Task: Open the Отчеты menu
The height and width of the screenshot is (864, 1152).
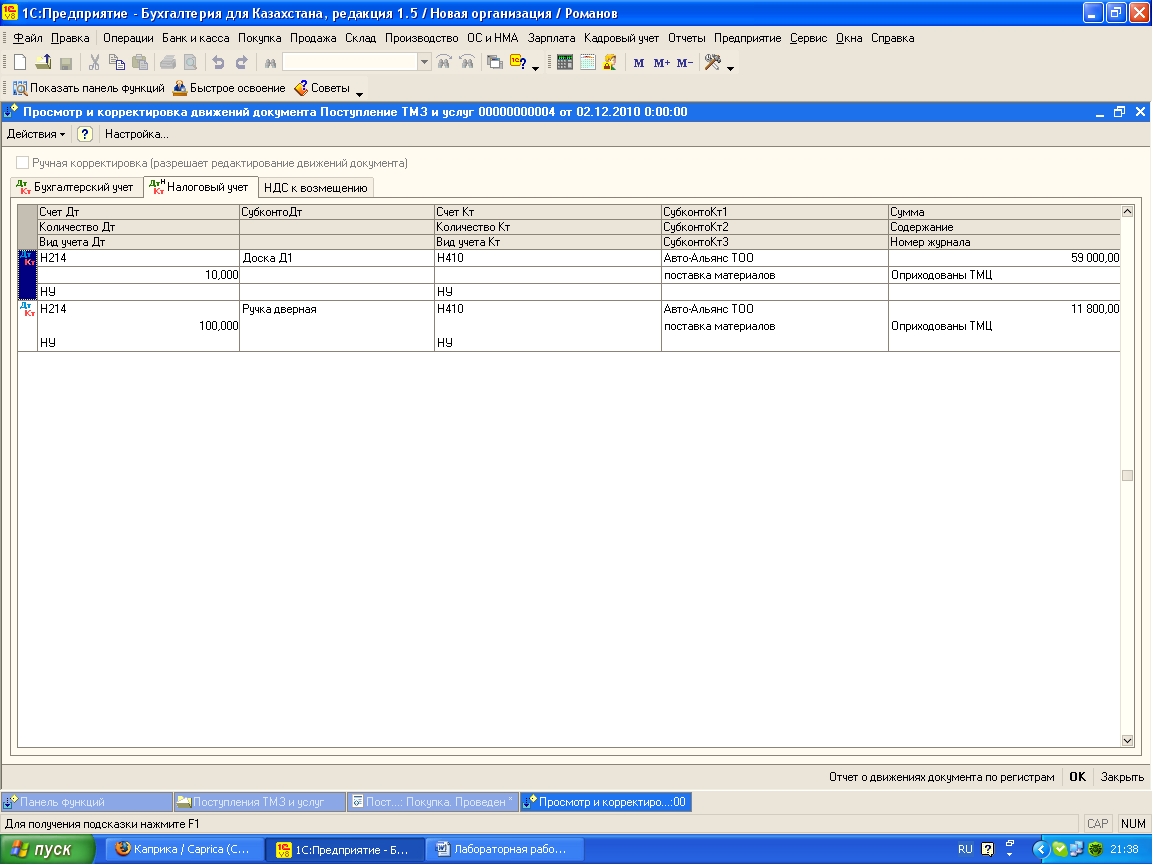Action: click(686, 38)
